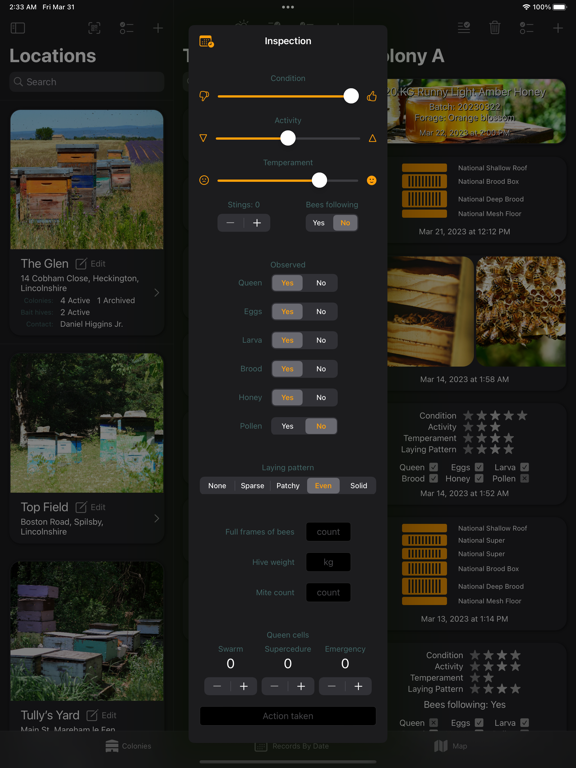Screen dimensions: 576x768
Task: Tap the three-dot multitasking icon at top
Action: point(288,7)
